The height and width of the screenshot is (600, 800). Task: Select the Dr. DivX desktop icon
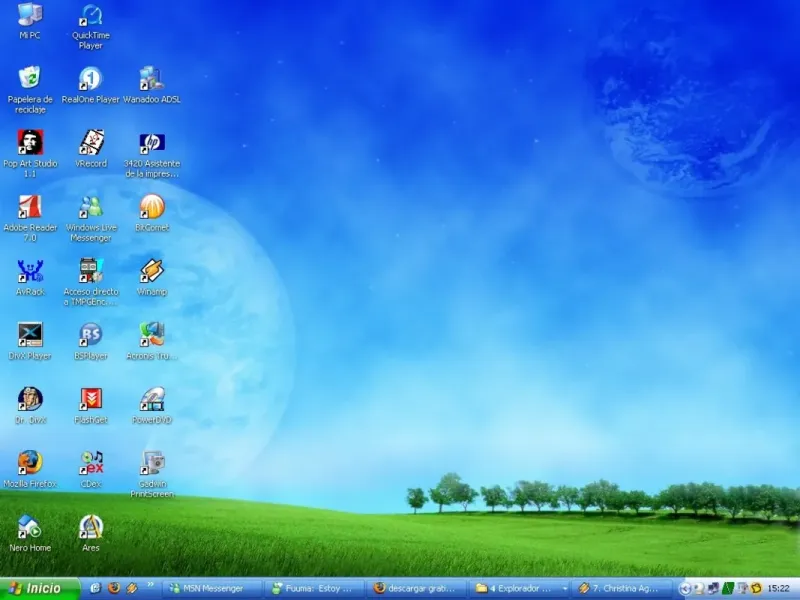(30, 405)
